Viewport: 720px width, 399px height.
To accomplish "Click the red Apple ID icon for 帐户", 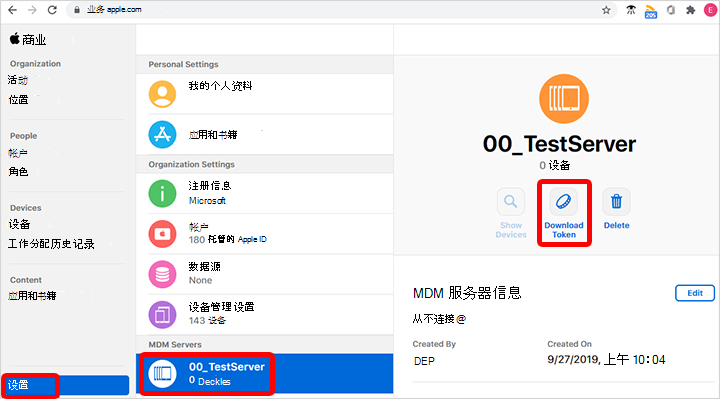I will [162, 234].
